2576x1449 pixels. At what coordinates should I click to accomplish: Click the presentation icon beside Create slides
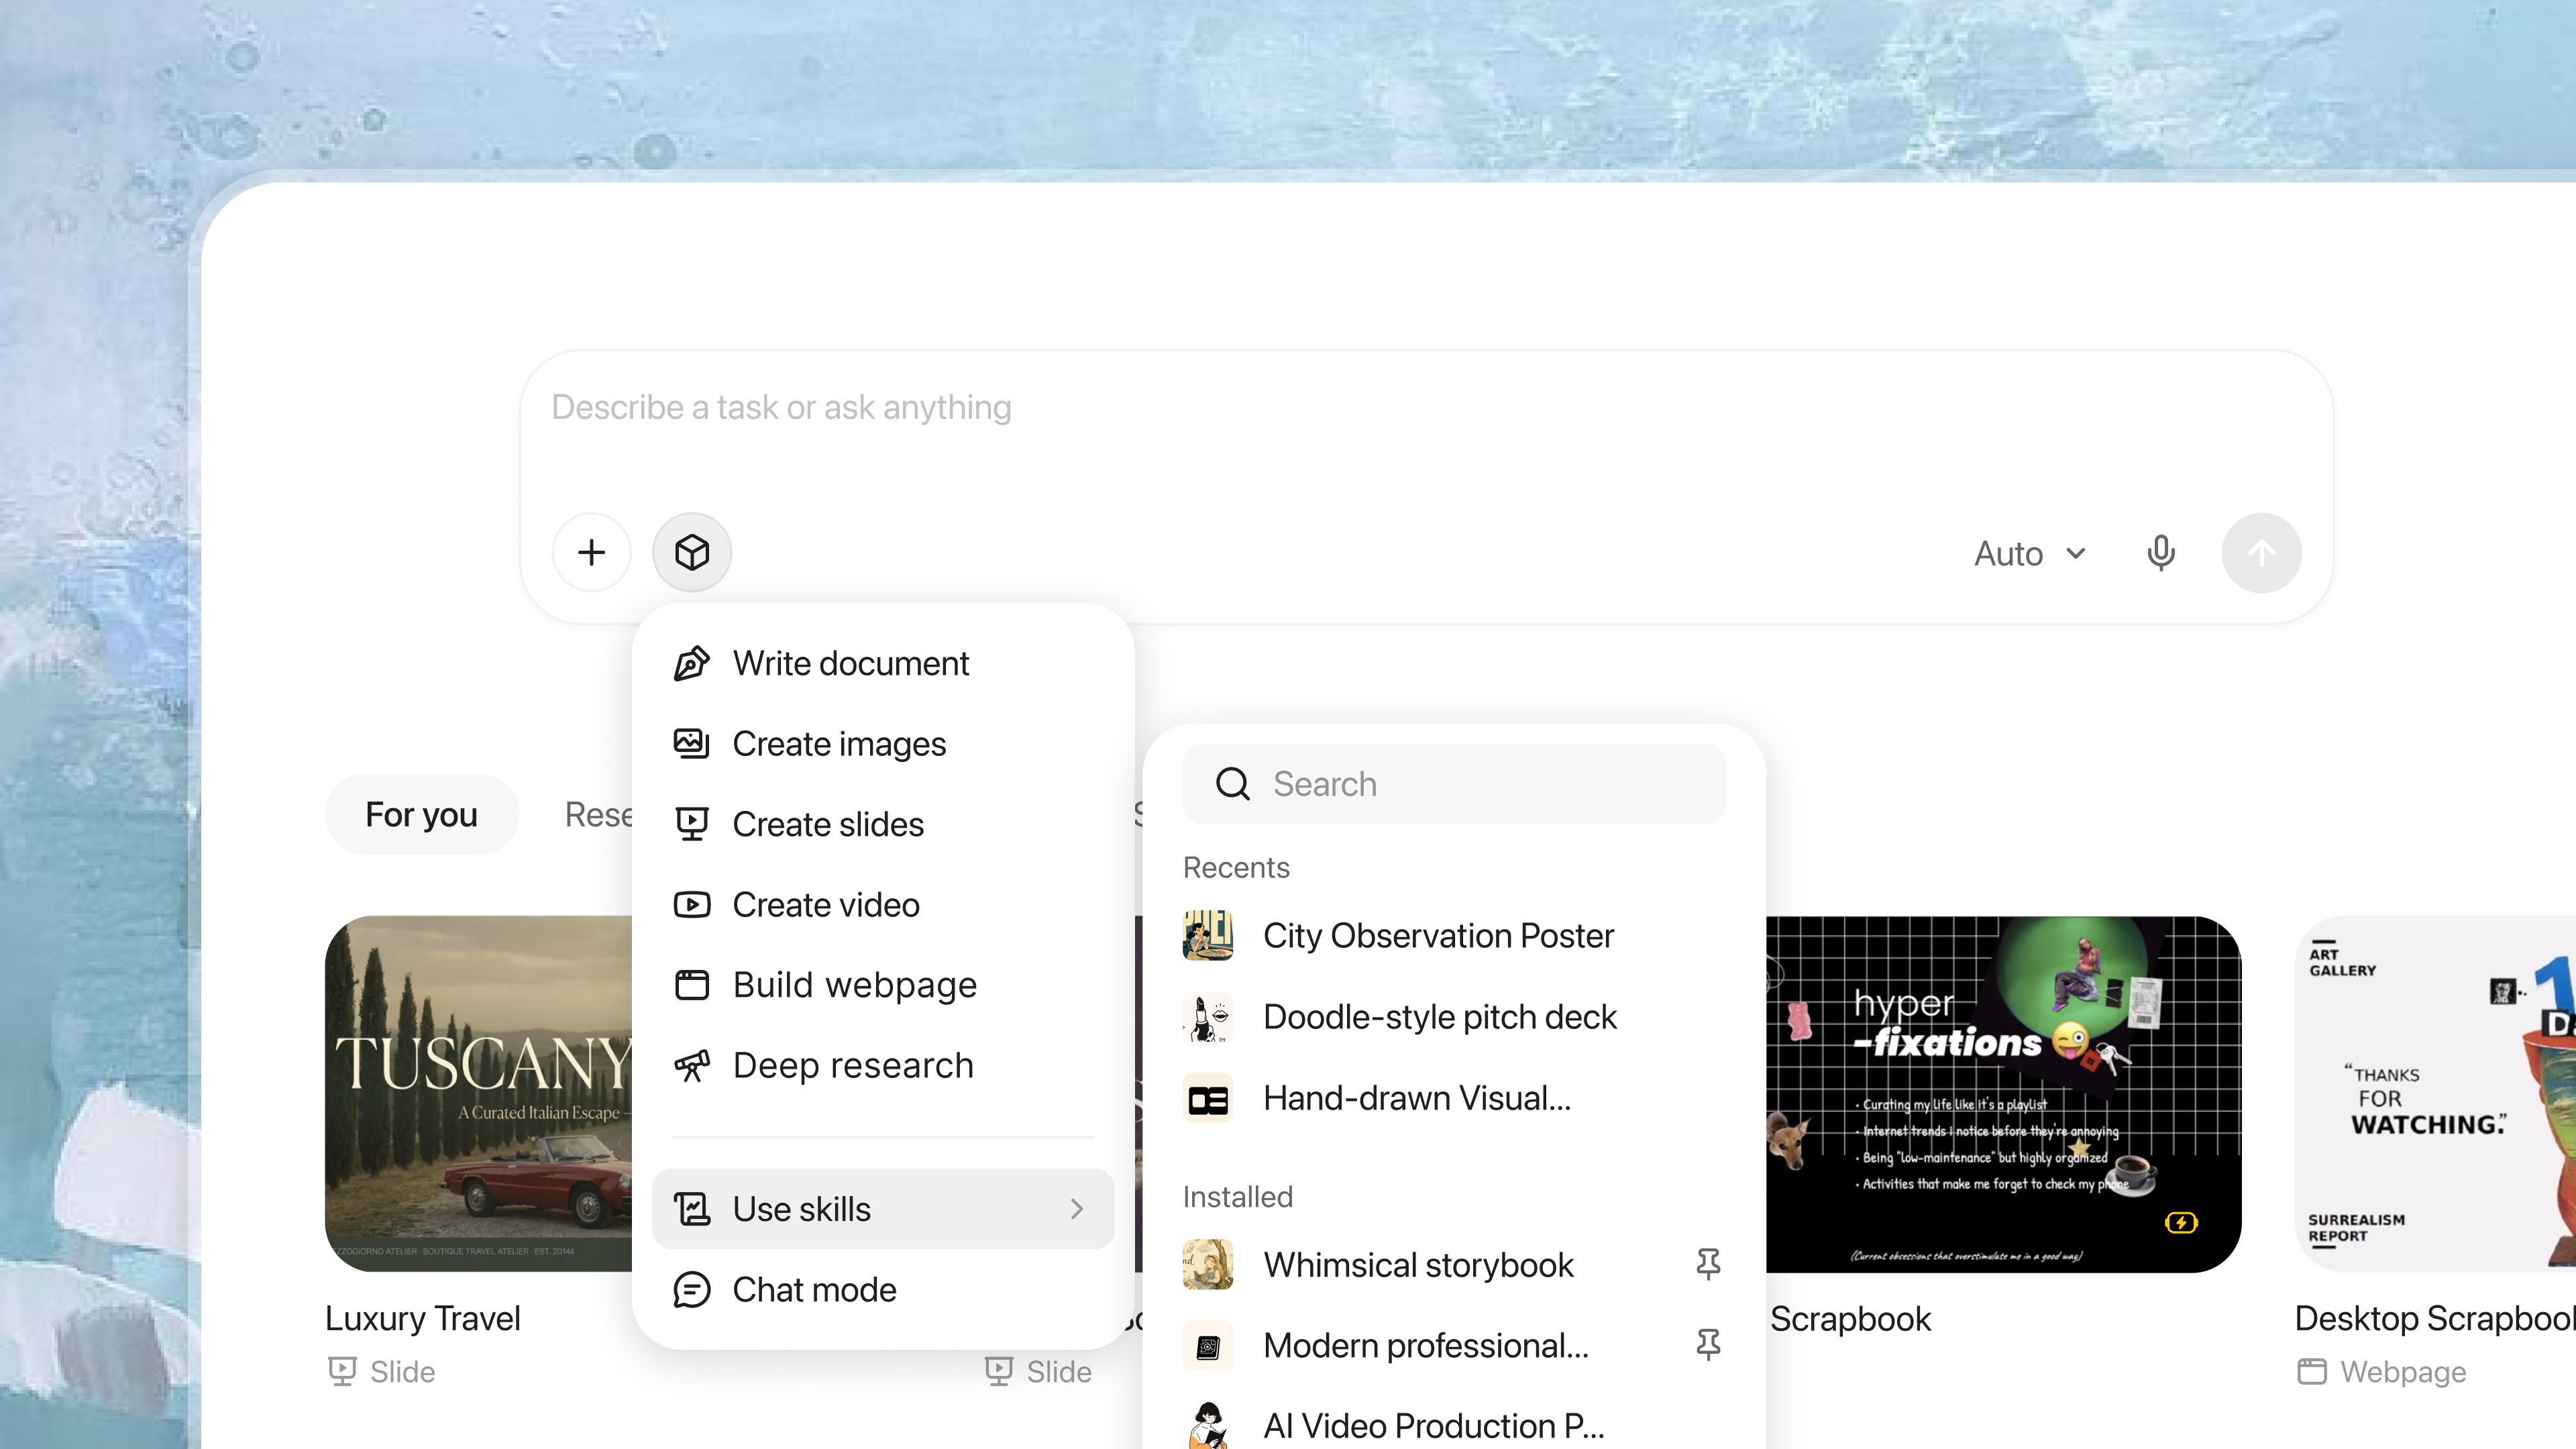(692, 824)
